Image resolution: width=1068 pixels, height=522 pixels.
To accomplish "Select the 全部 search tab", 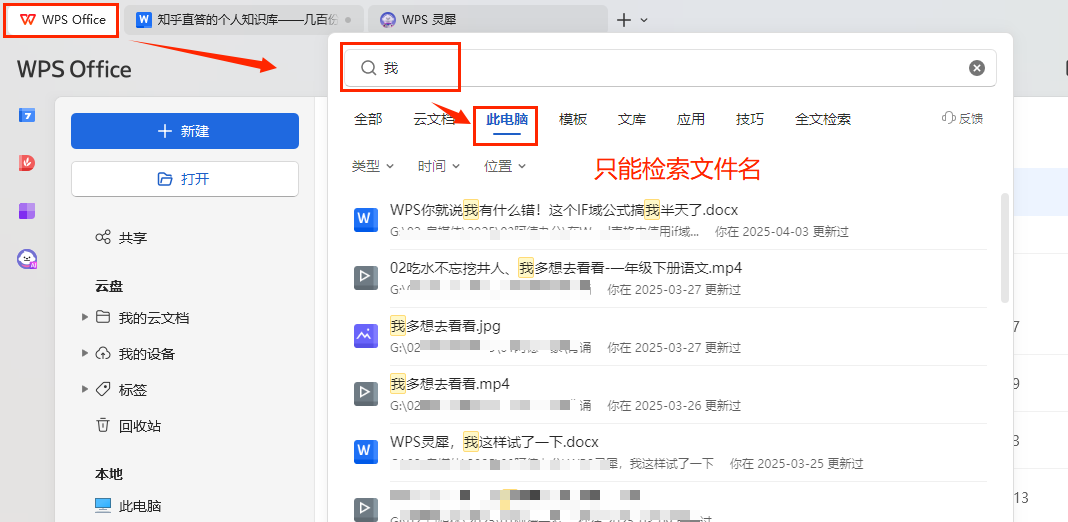I will click(x=368, y=119).
